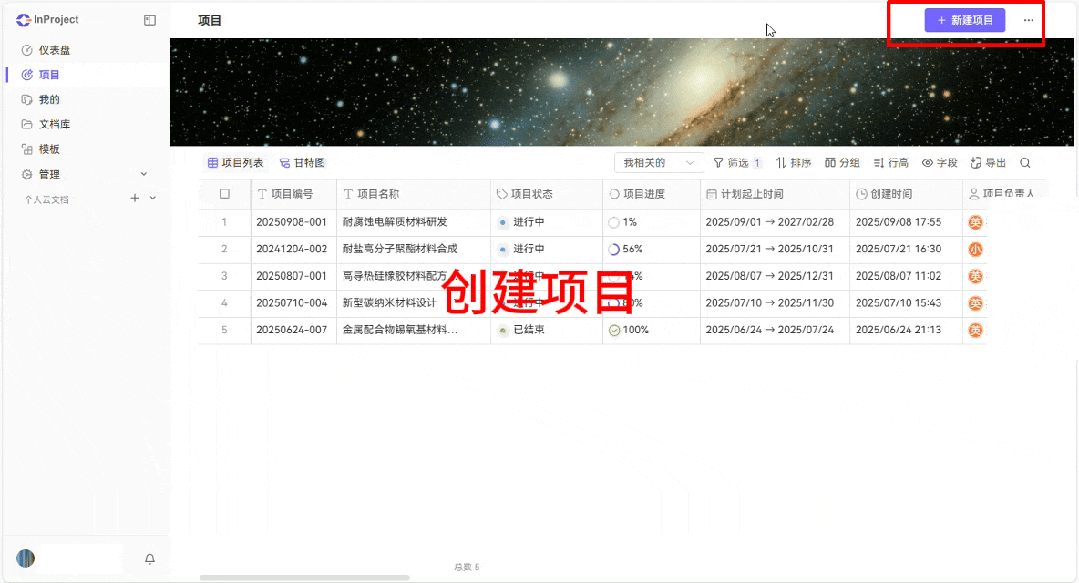Click row number 3

point(224,276)
